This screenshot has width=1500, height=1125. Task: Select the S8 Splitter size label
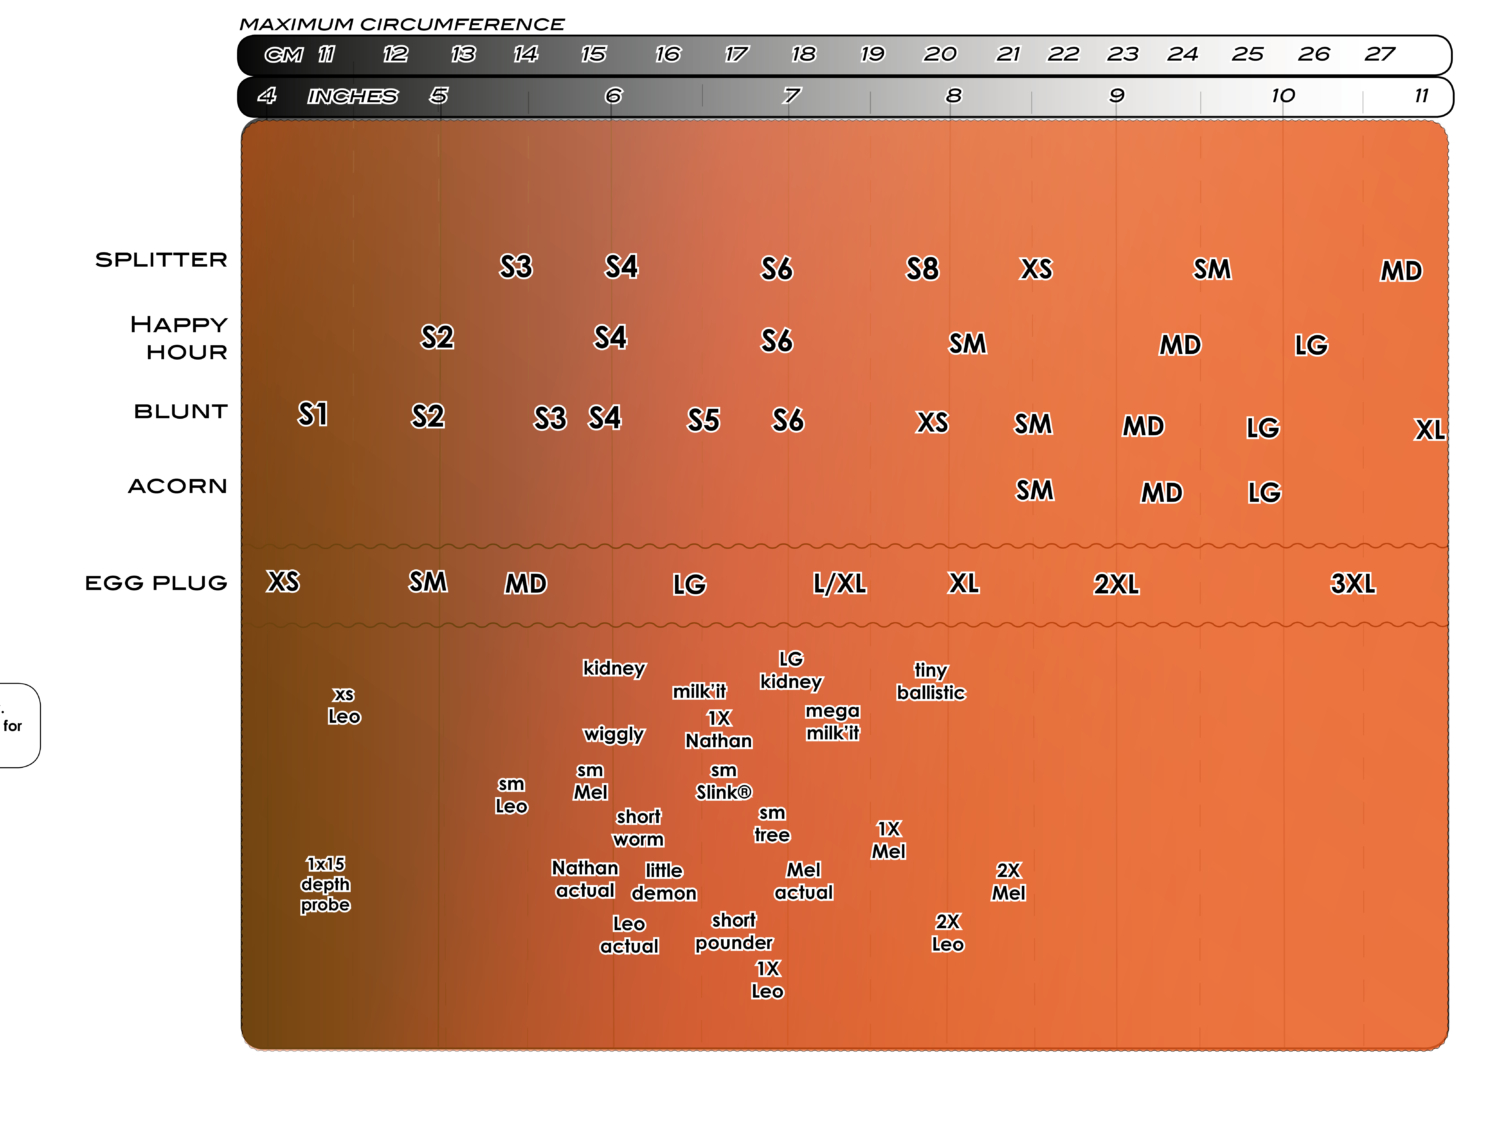(922, 269)
